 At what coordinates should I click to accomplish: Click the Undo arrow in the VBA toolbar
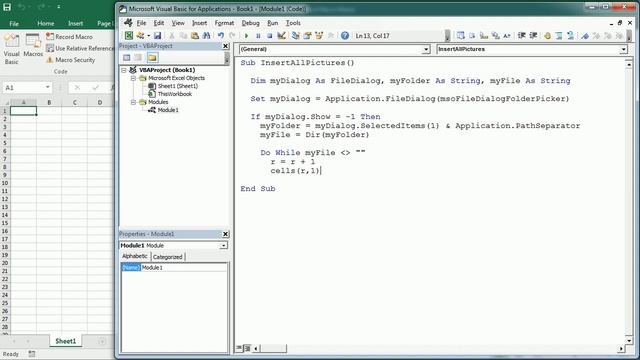click(221, 36)
